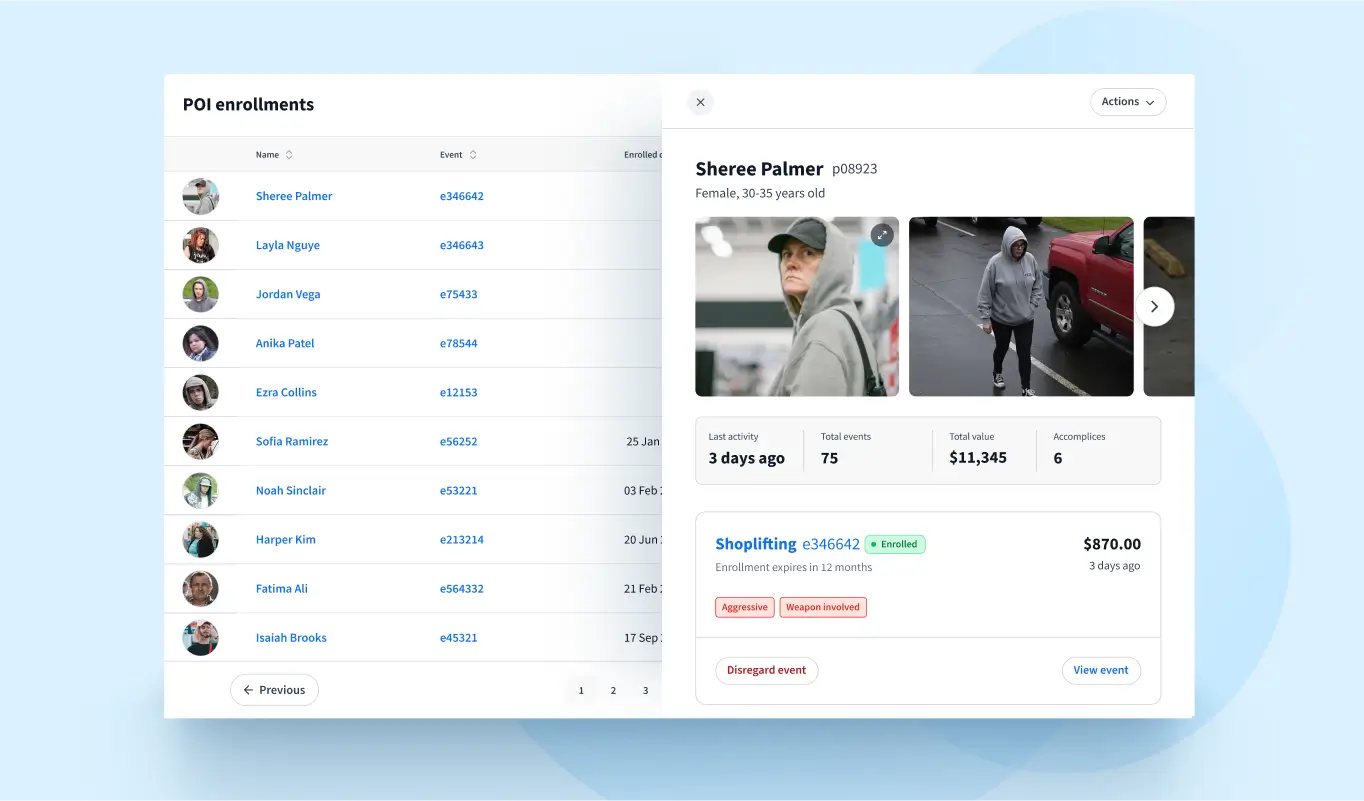The width and height of the screenshot is (1364, 801).
Task: Open event e53221 link
Action: coord(459,490)
